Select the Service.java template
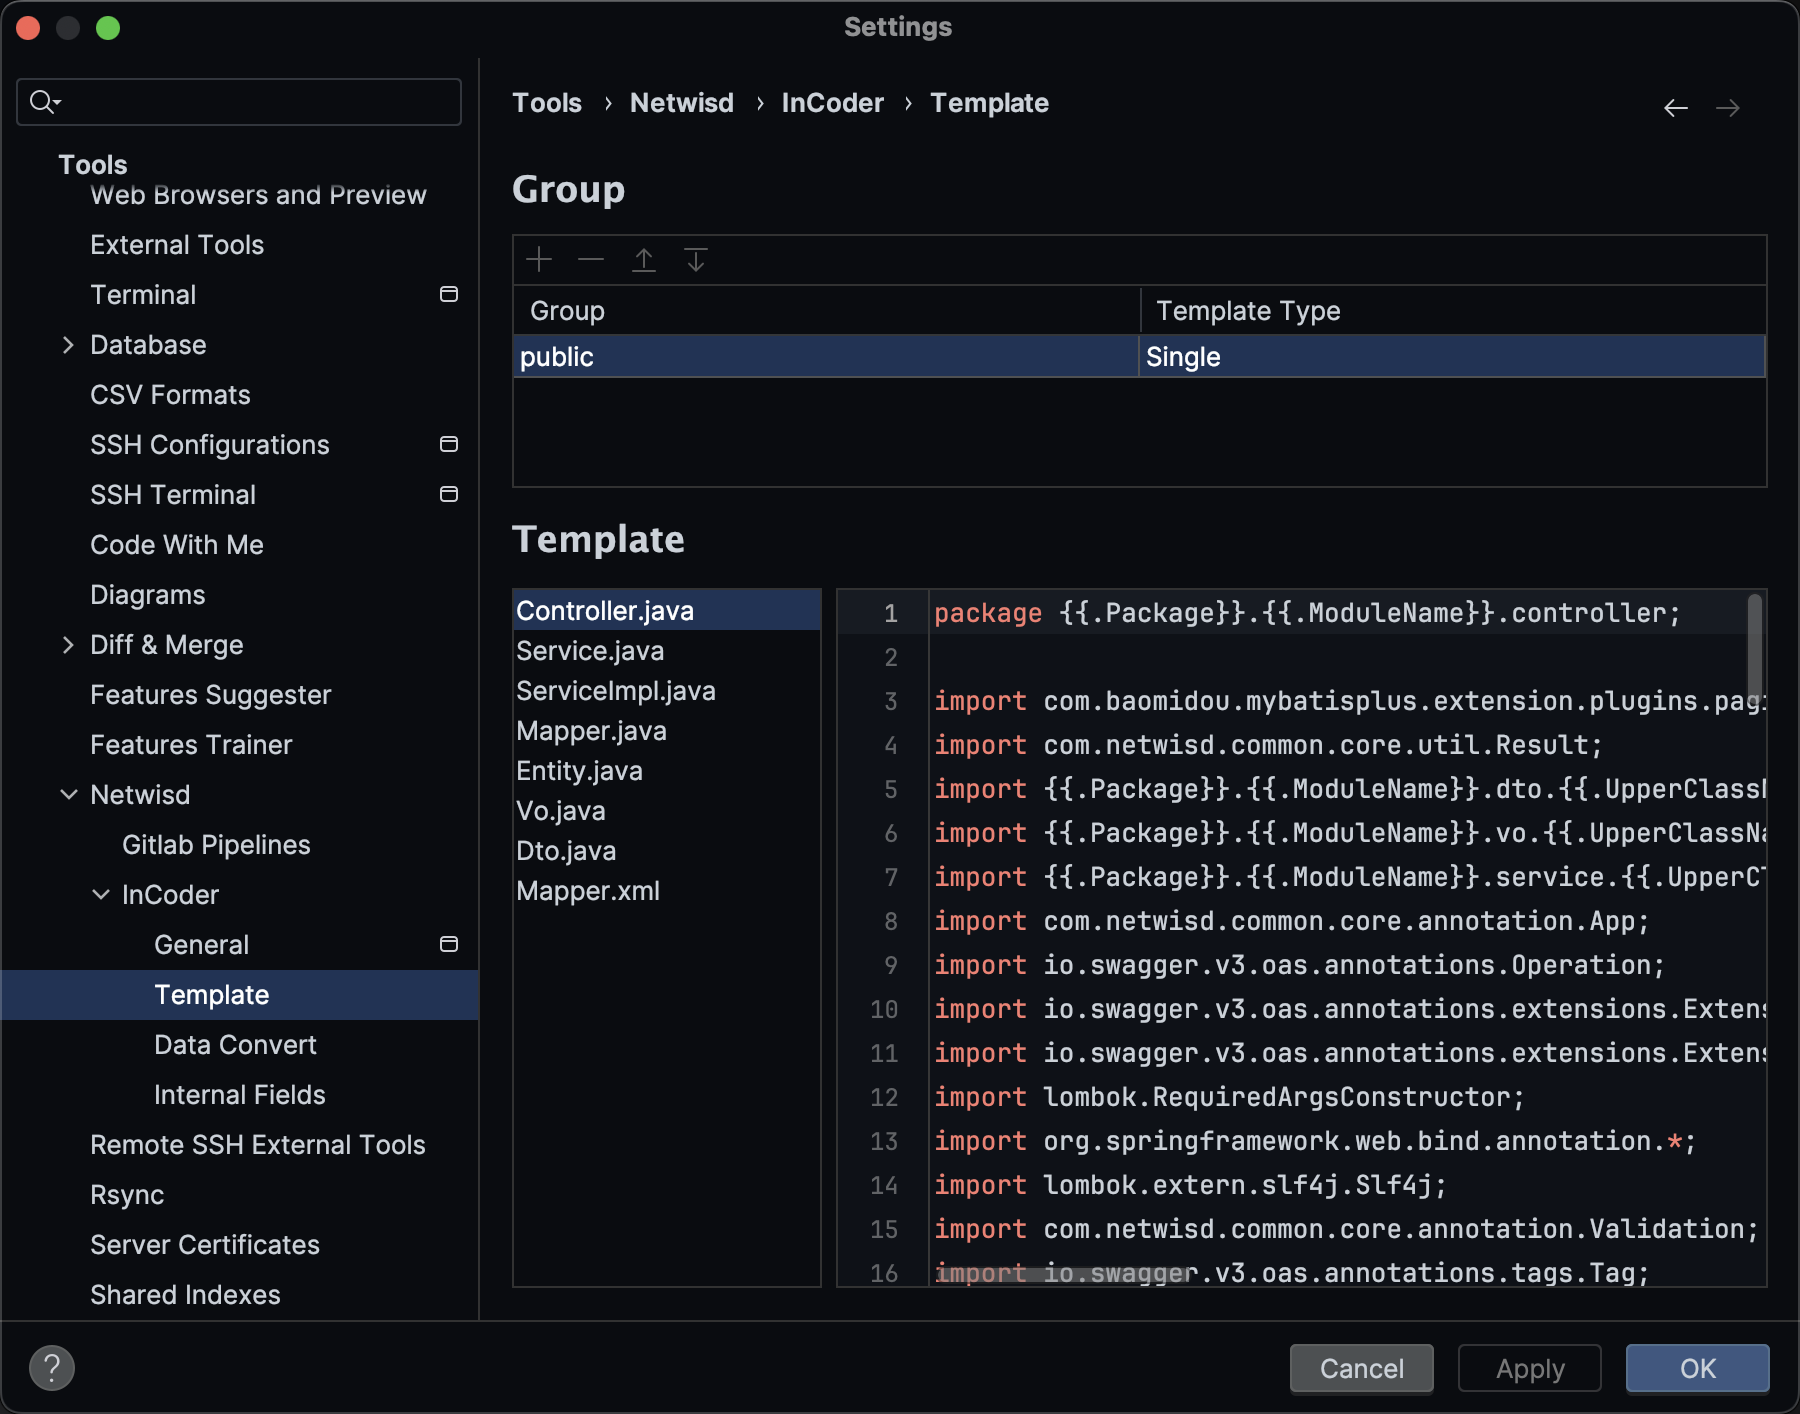 (x=590, y=651)
